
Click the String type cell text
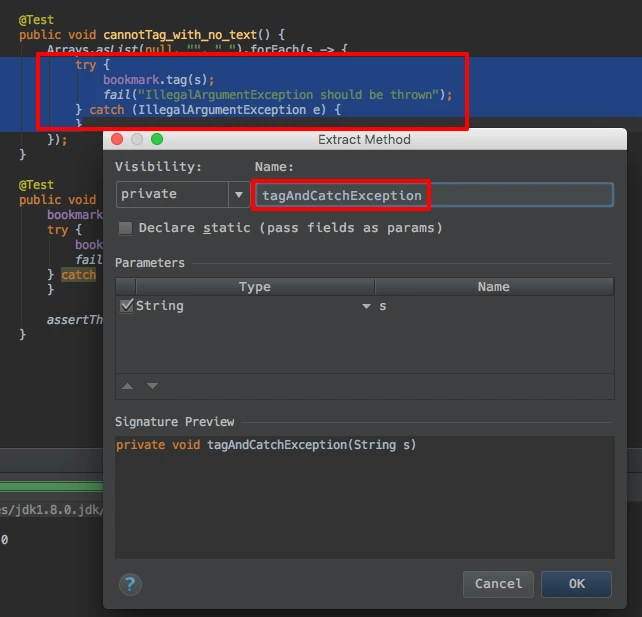[160, 306]
